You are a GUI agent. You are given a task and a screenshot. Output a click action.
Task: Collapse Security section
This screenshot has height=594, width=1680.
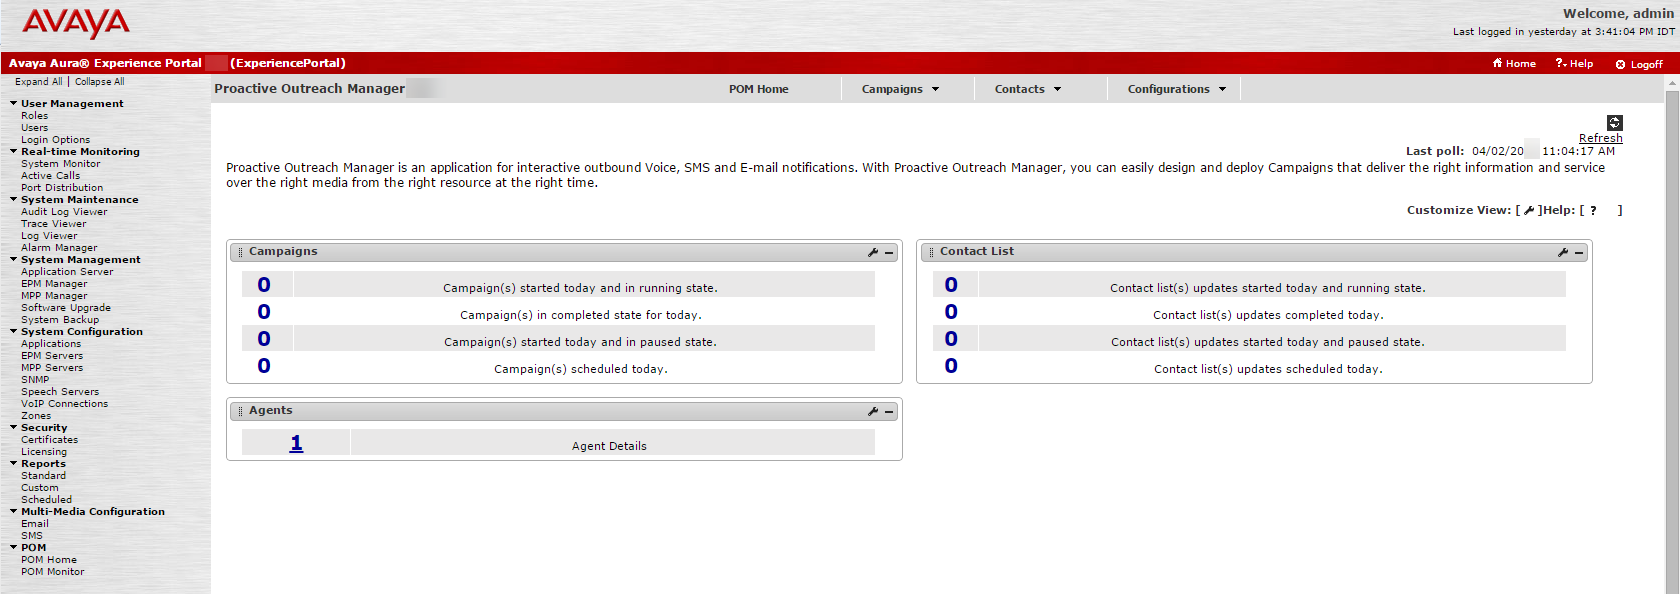14,427
